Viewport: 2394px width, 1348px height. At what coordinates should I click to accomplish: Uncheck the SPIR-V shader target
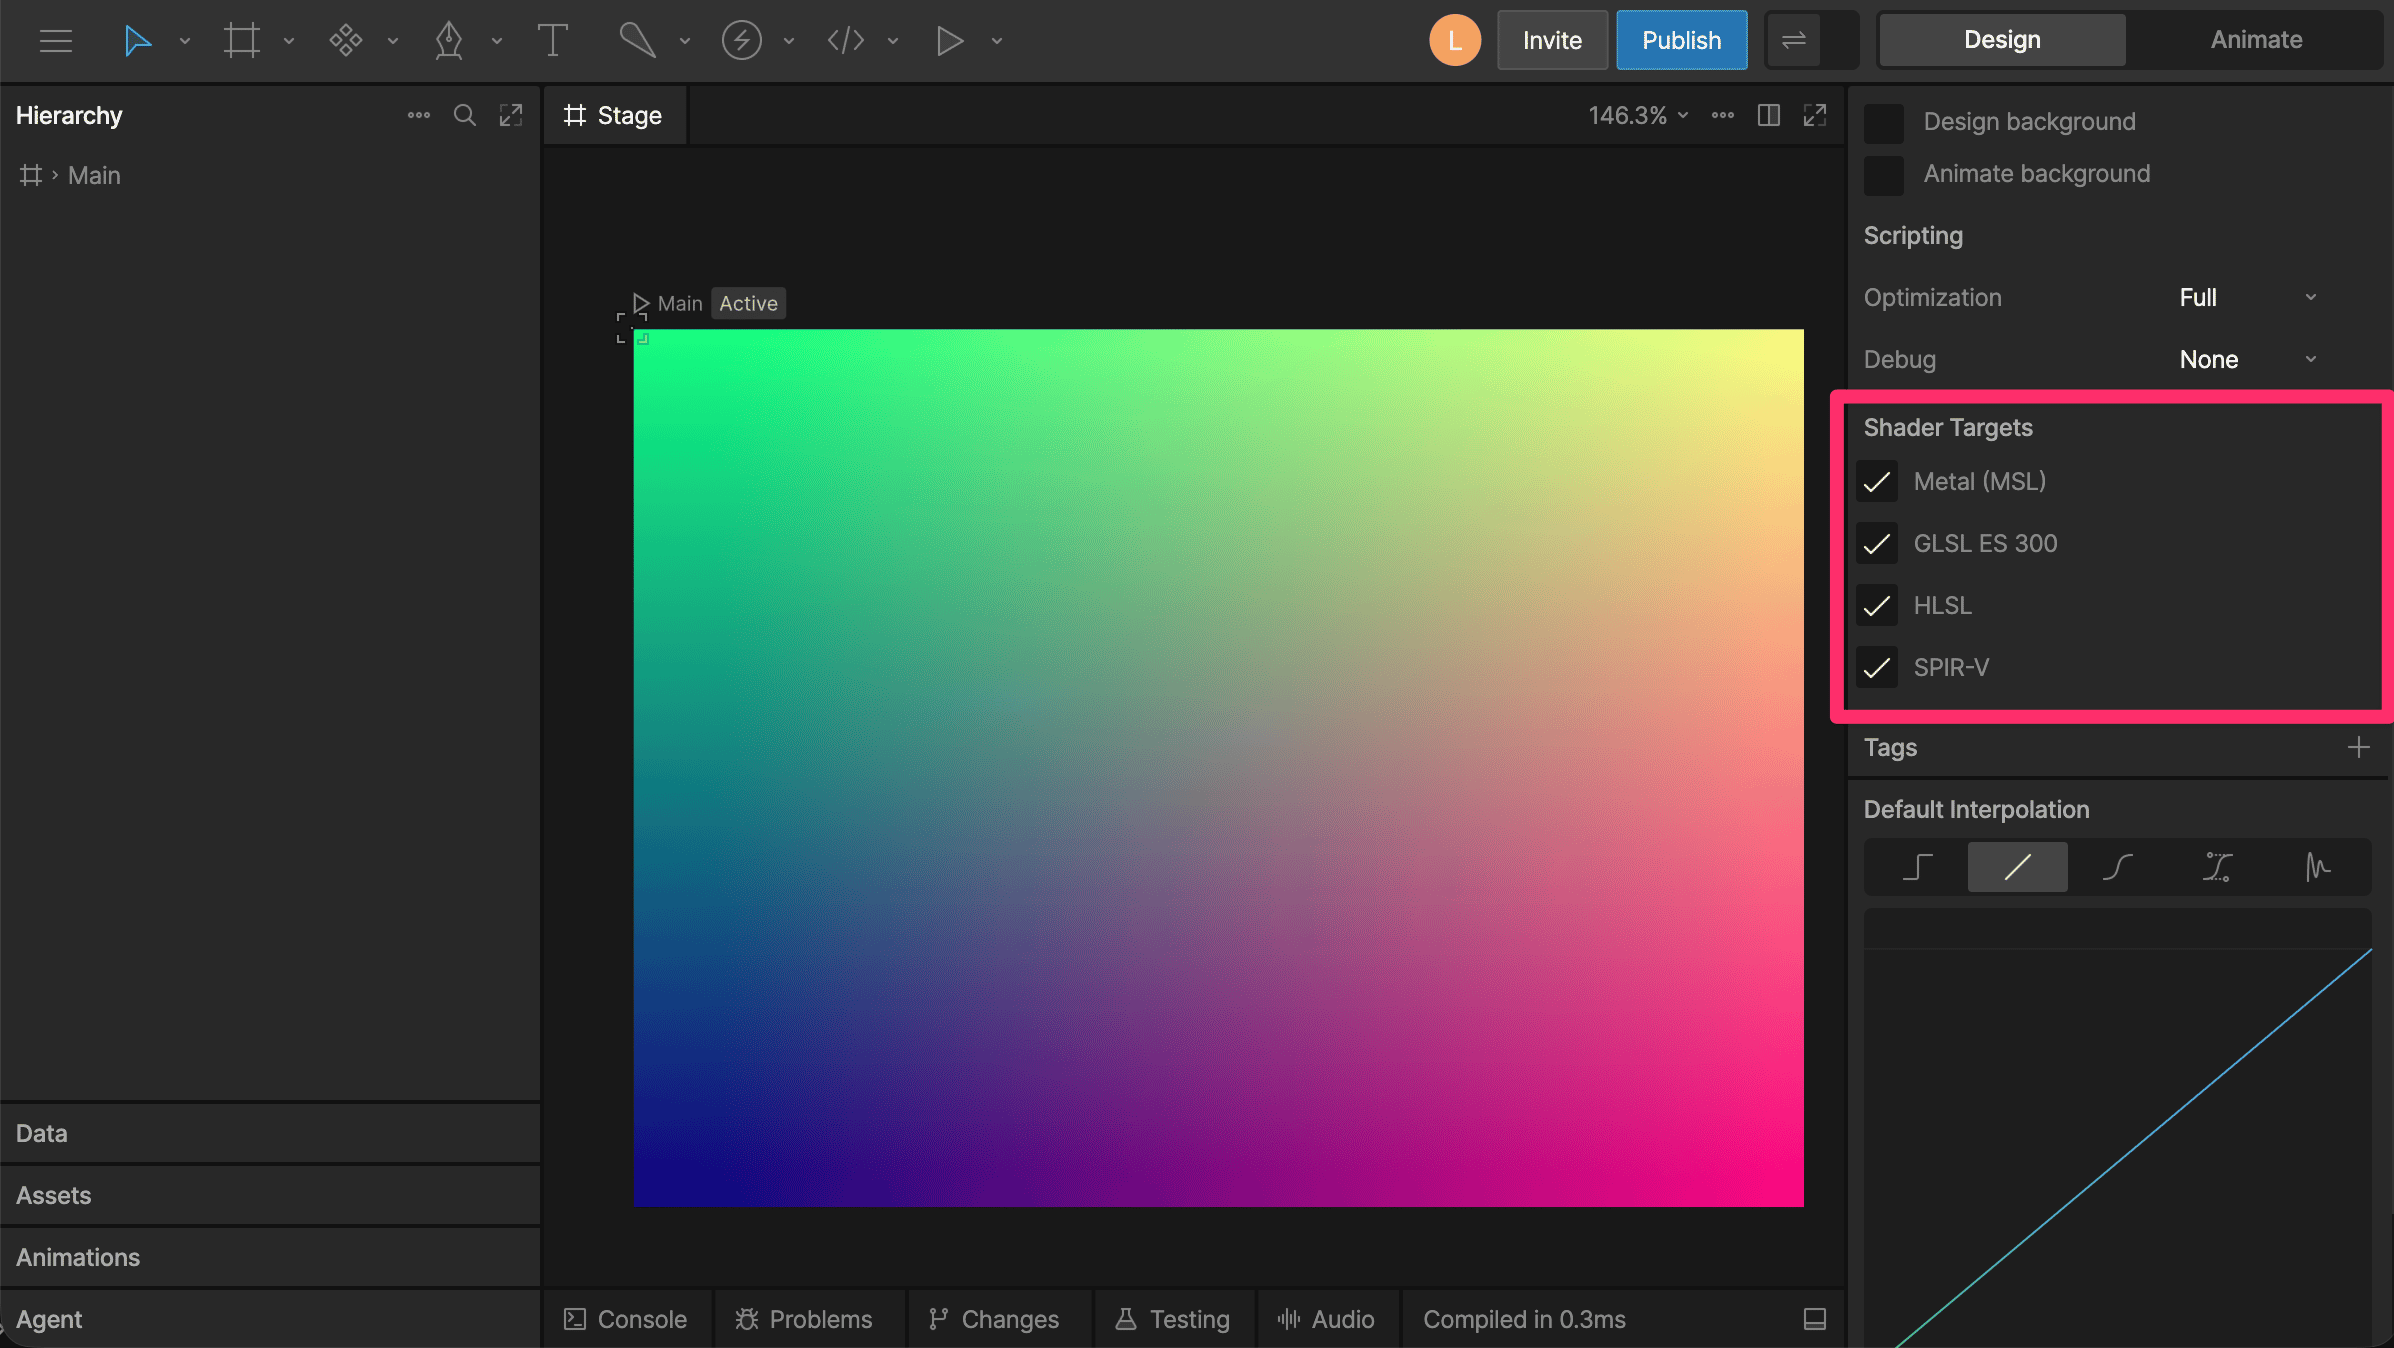pyautogui.click(x=1877, y=668)
